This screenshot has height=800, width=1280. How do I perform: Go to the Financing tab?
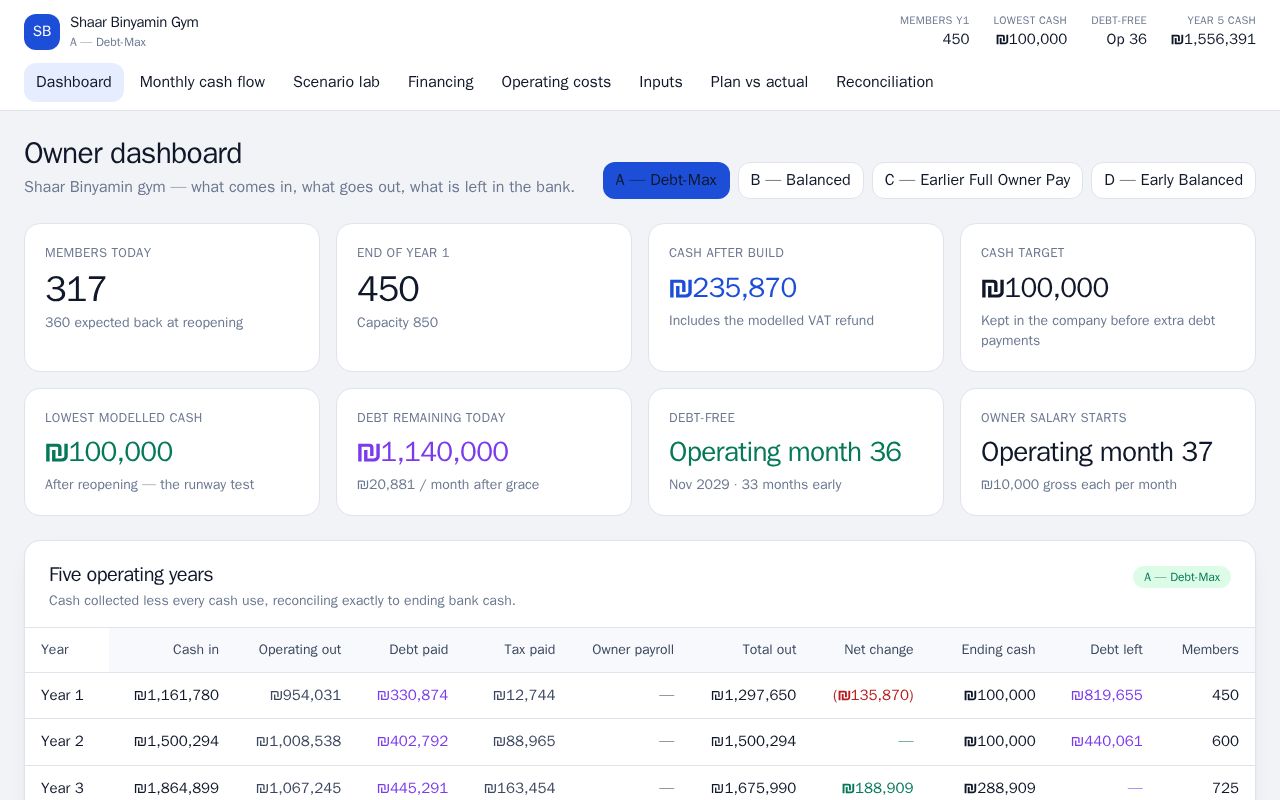(x=440, y=82)
